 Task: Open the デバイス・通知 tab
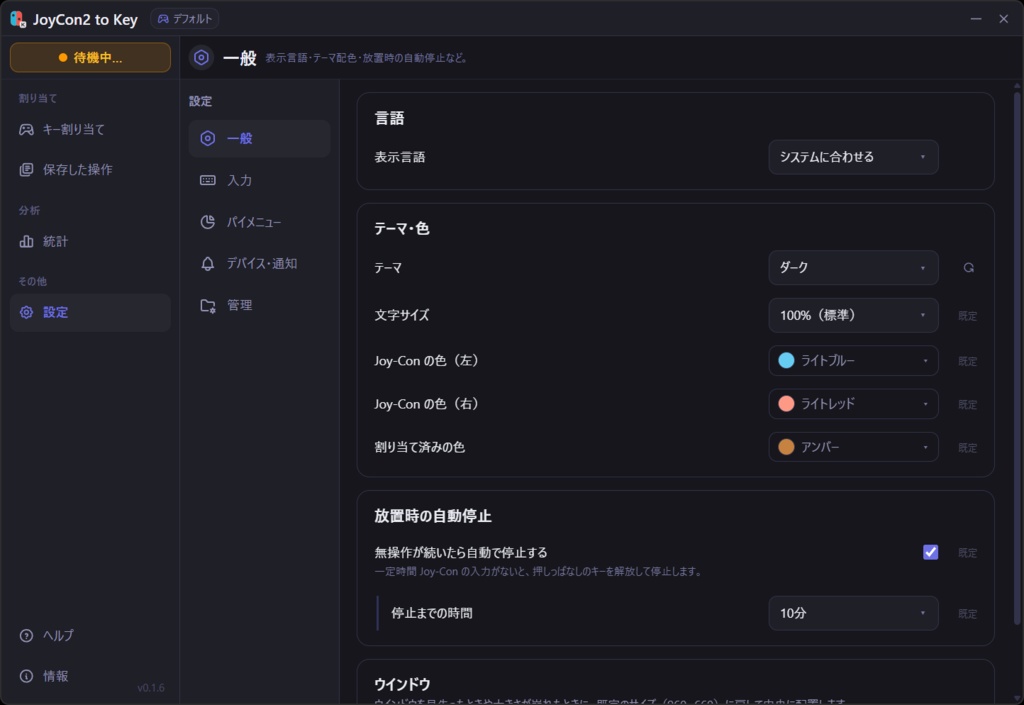pos(259,264)
